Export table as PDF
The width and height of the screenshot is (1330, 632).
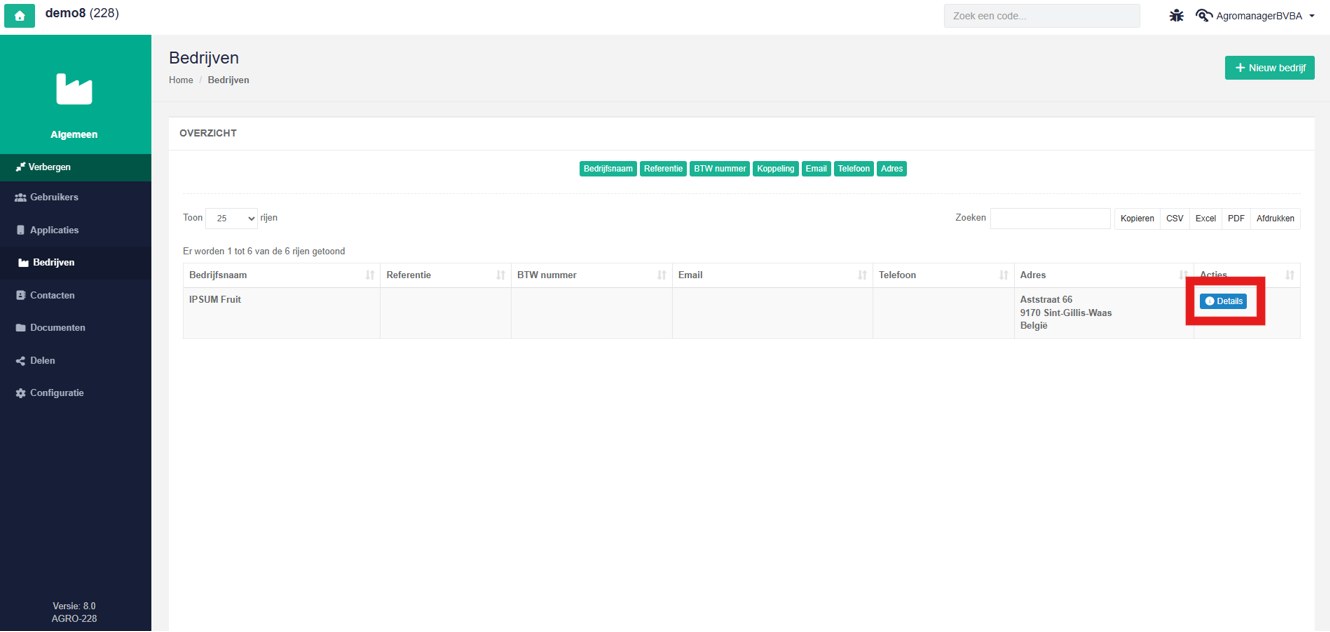point(1236,218)
